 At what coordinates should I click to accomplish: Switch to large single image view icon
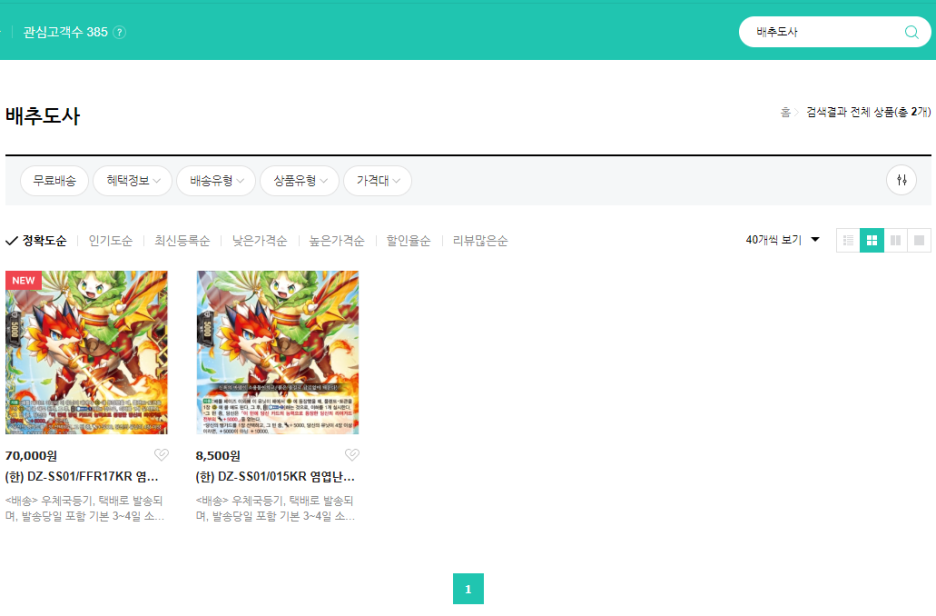click(919, 240)
